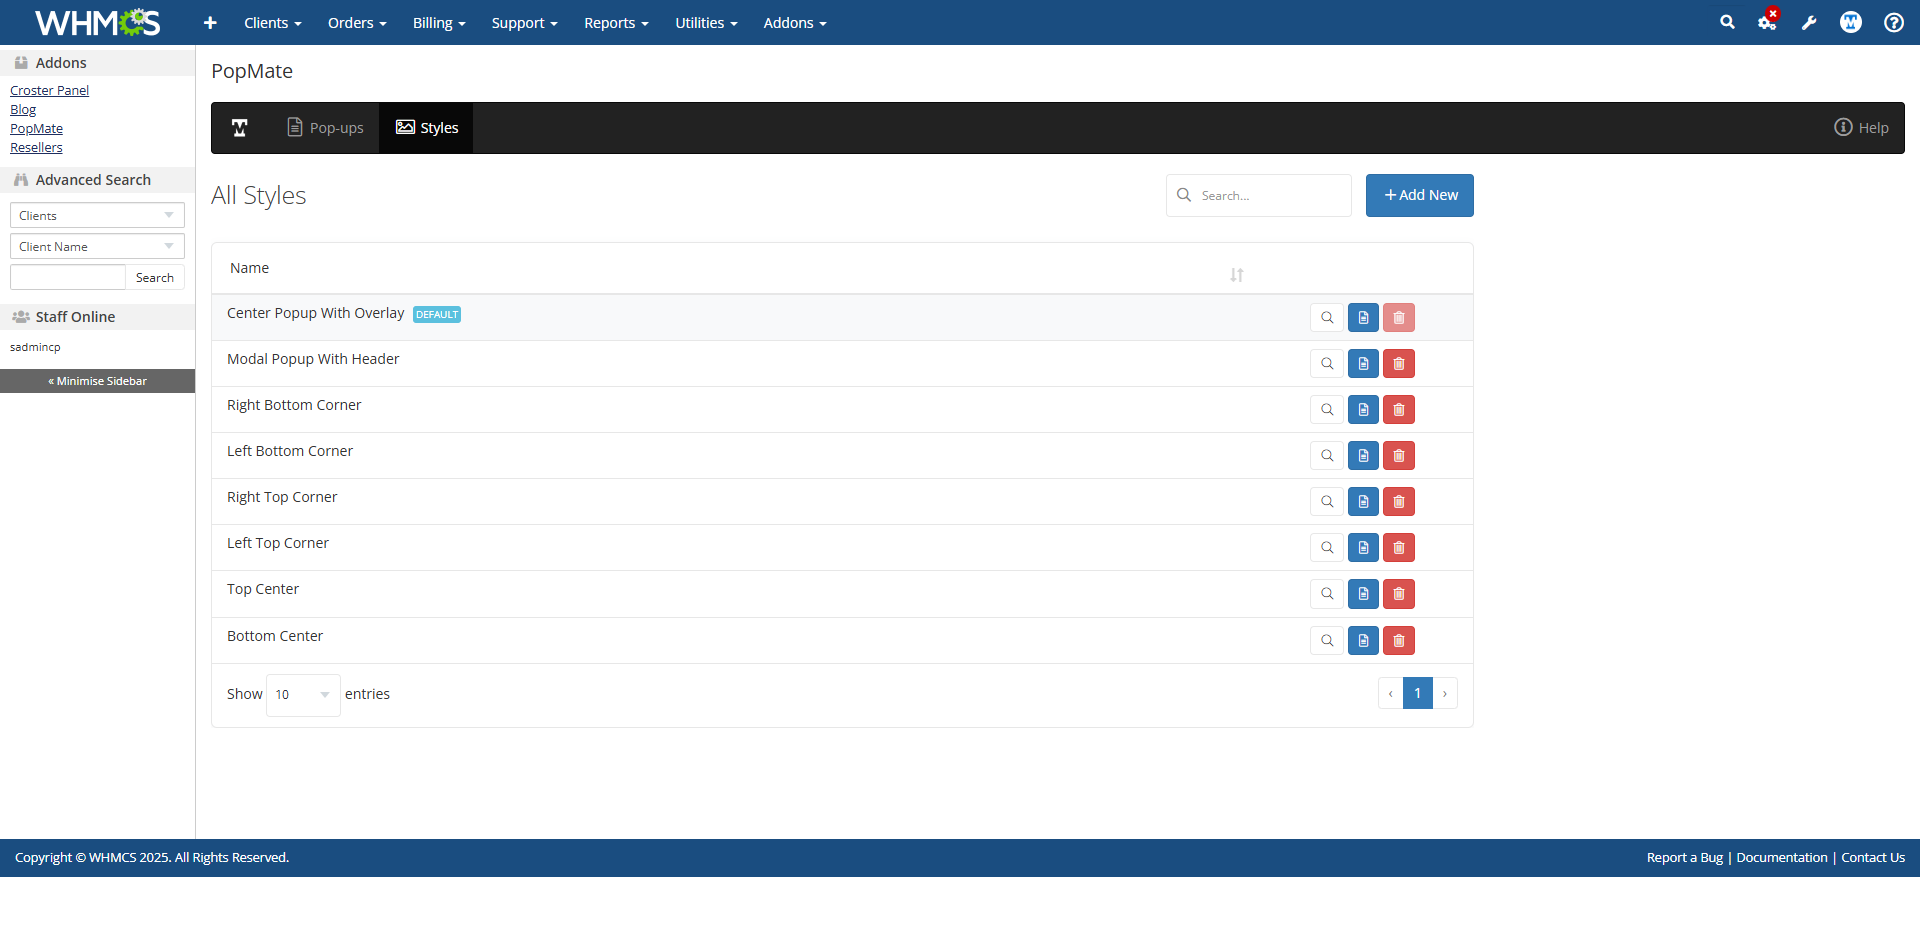Go to pagination page 1
Image resolution: width=1920 pixels, height=945 pixels.
point(1418,693)
